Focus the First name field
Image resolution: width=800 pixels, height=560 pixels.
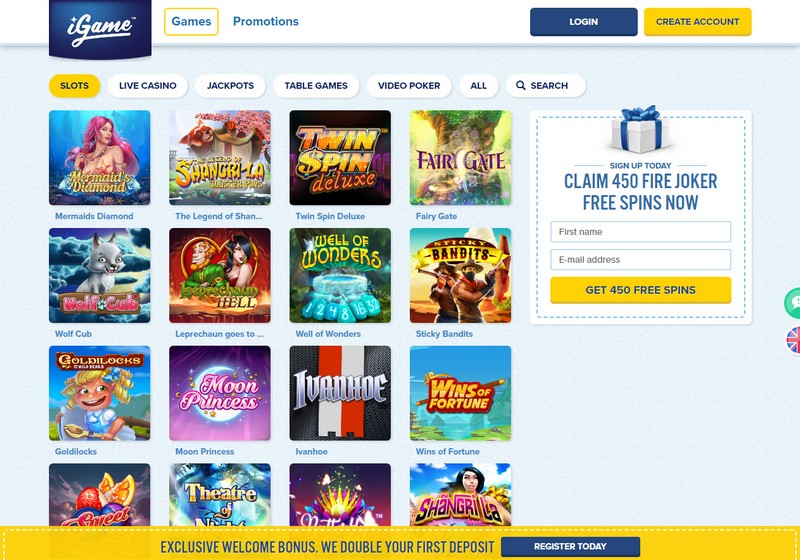(640, 232)
